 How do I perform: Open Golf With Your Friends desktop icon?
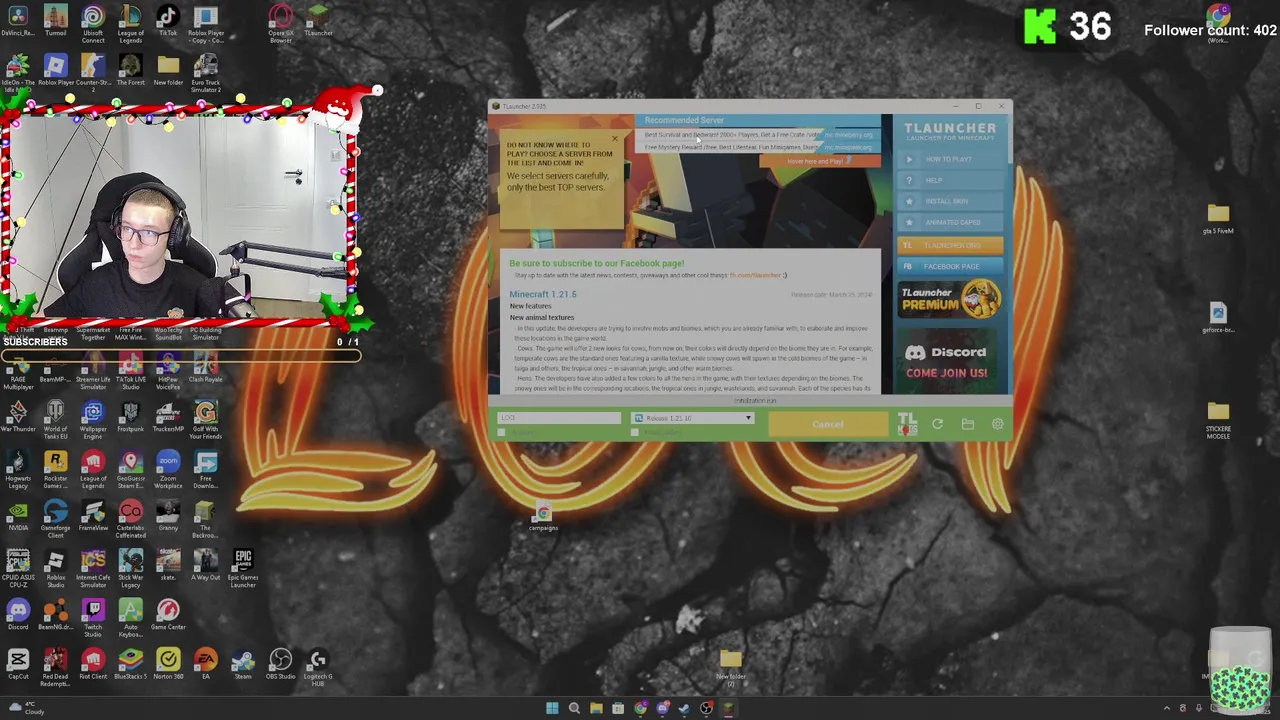(x=206, y=420)
